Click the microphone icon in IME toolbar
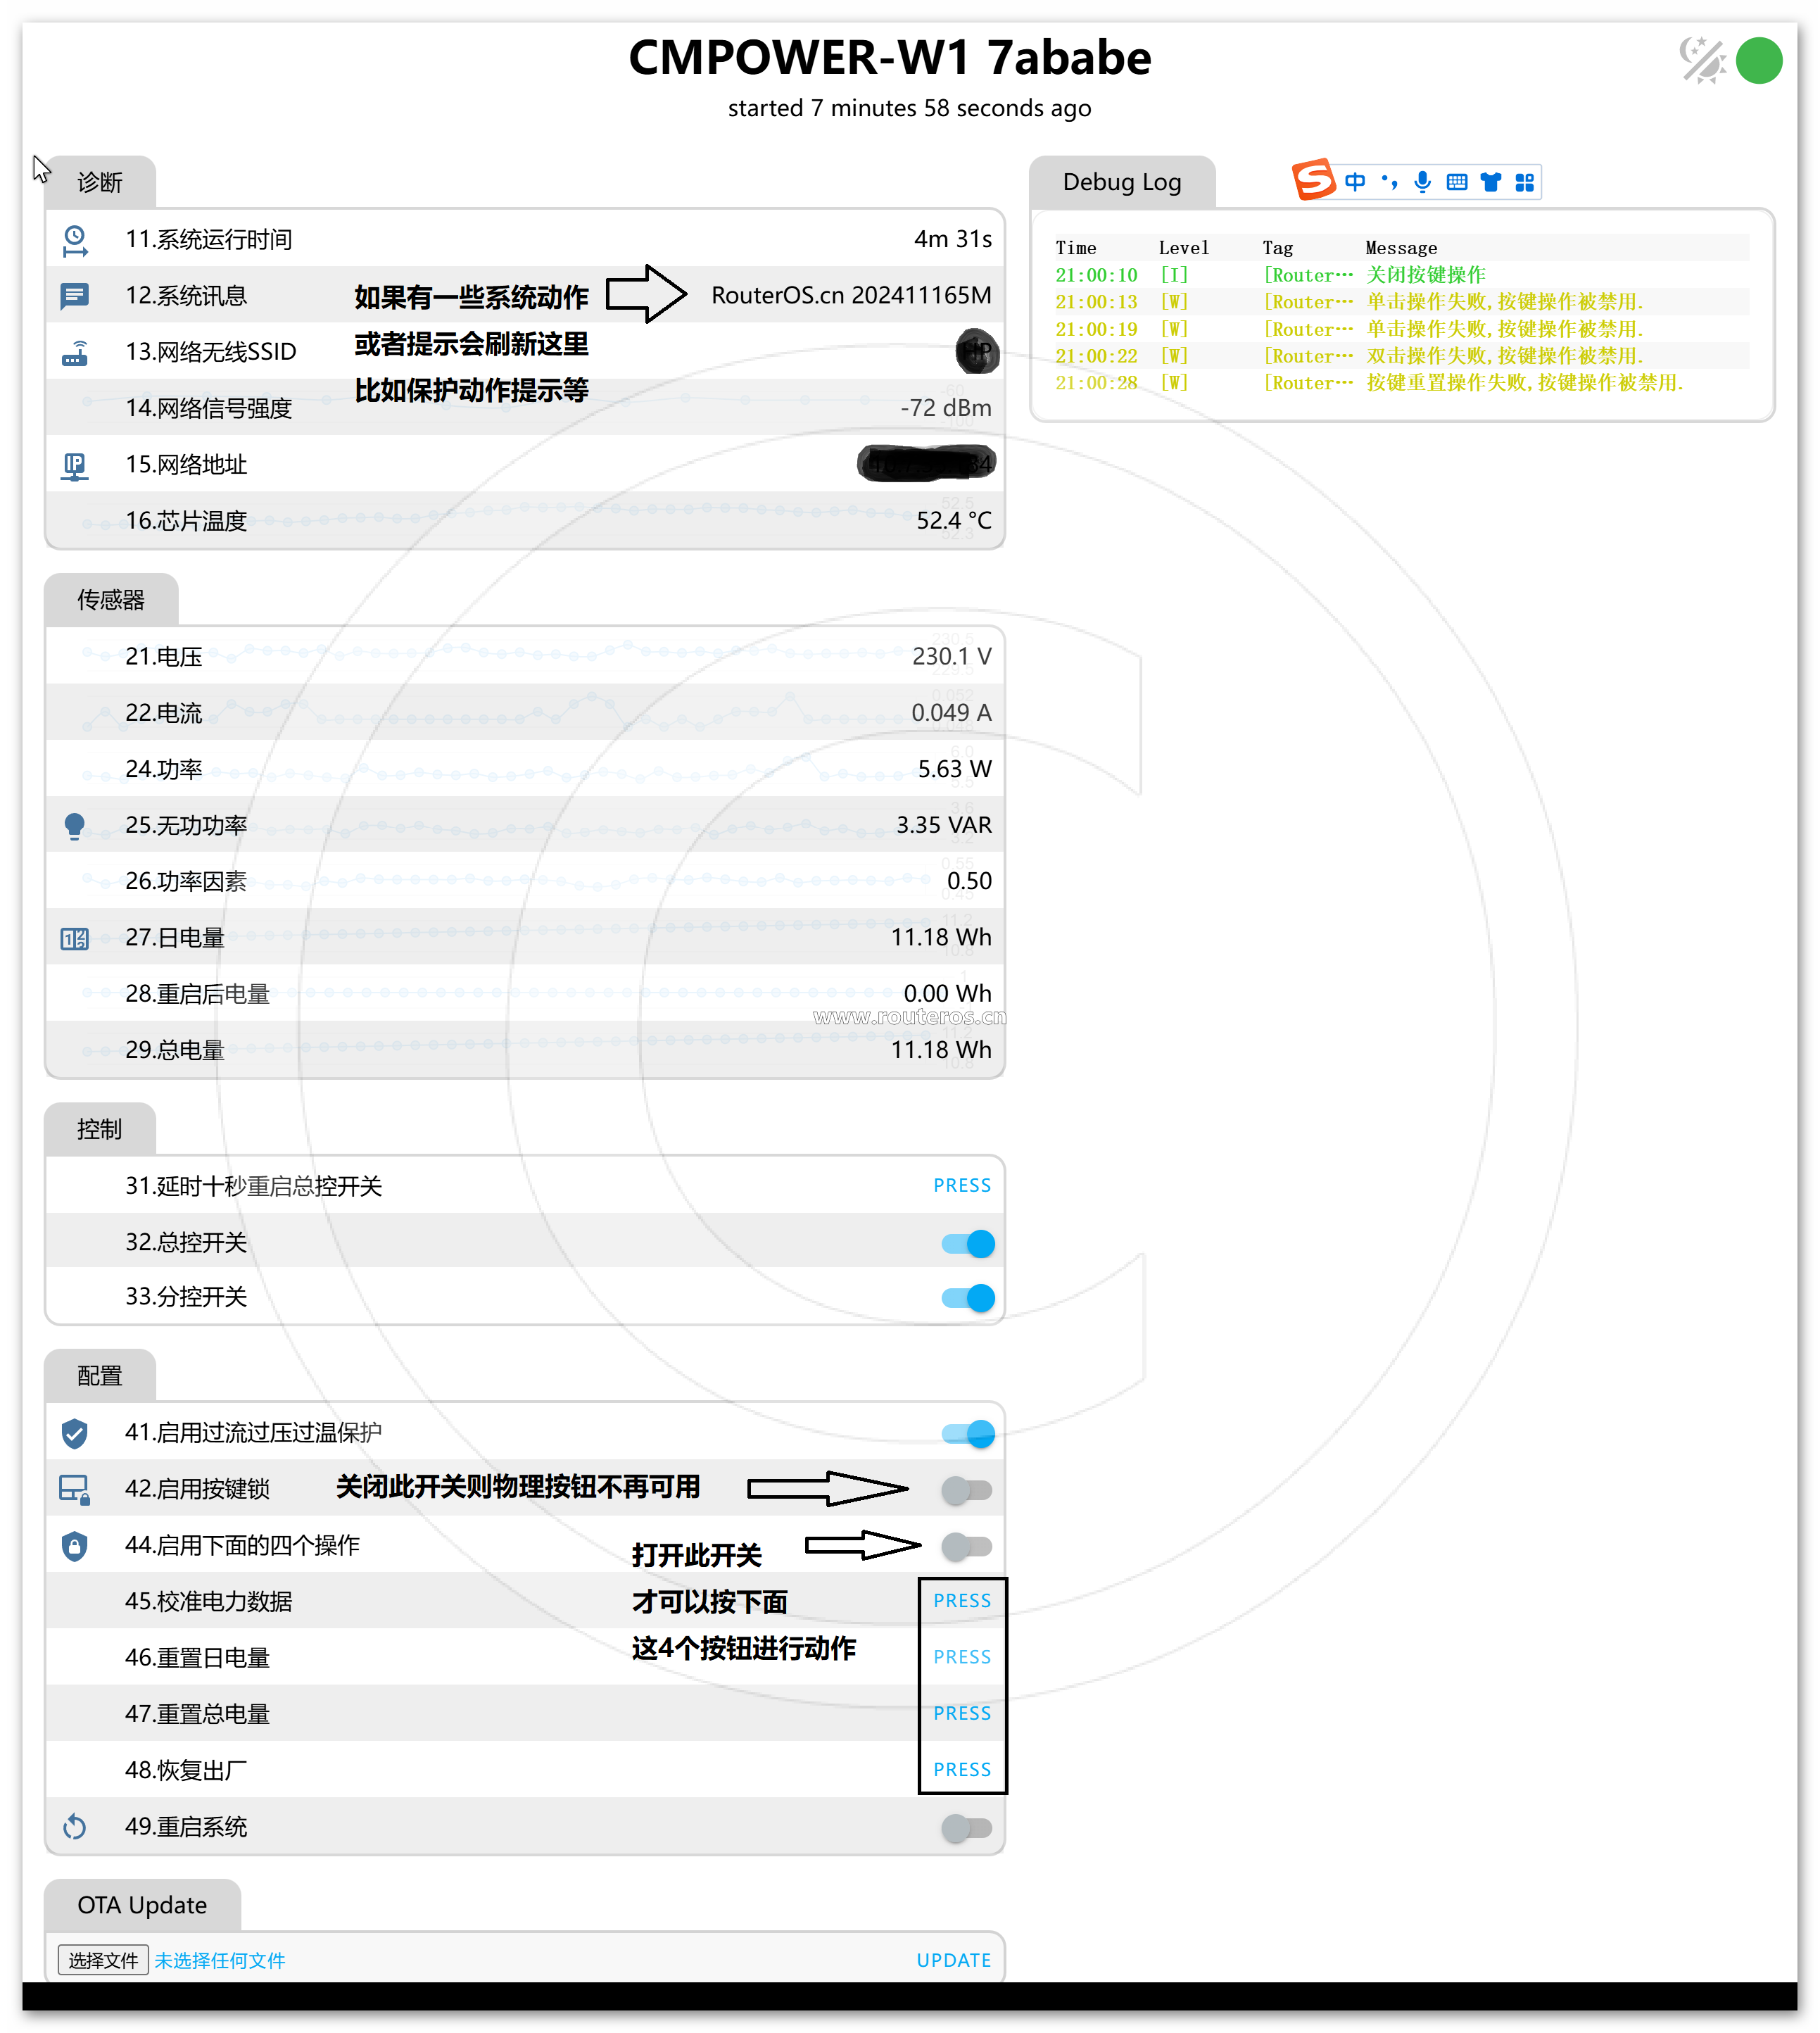 (x=1422, y=182)
